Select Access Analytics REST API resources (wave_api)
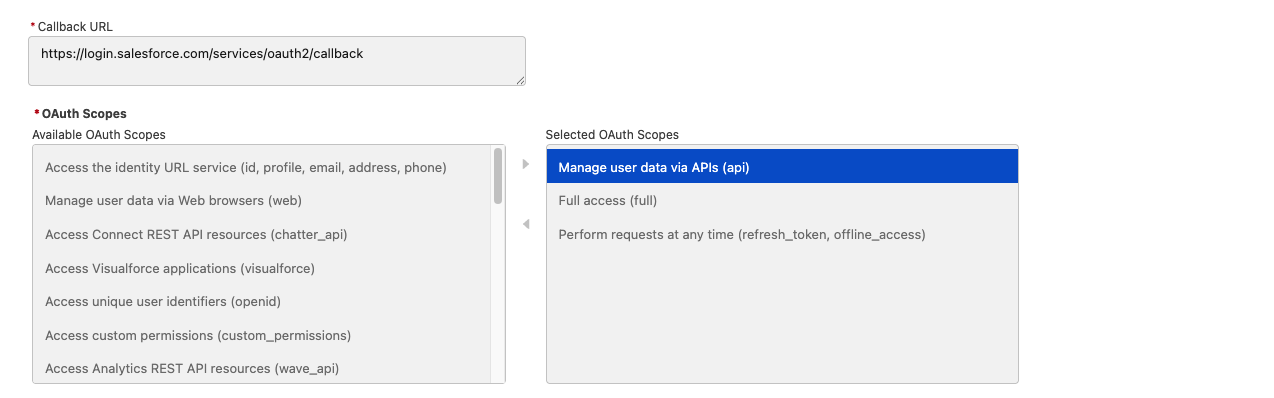The height and width of the screenshot is (398, 1274). click(262, 368)
